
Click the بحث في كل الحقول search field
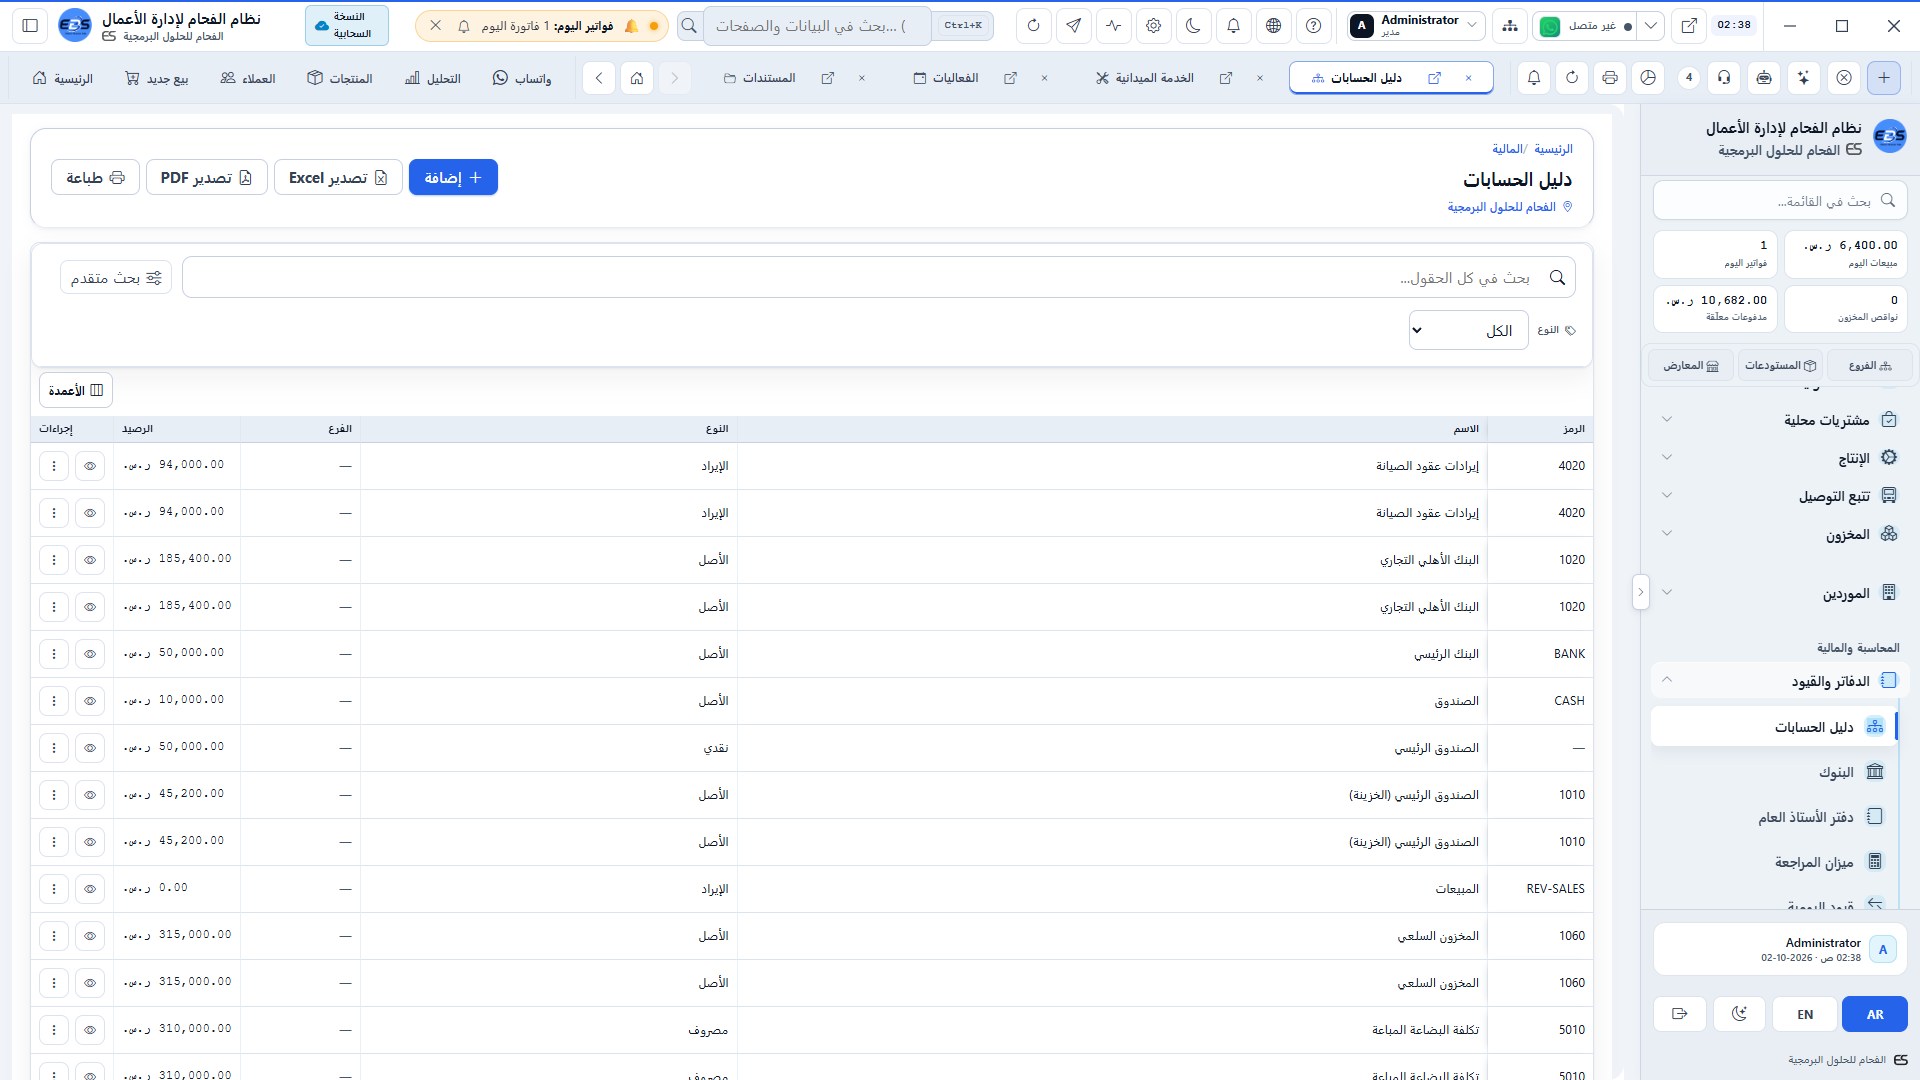click(x=878, y=278)
